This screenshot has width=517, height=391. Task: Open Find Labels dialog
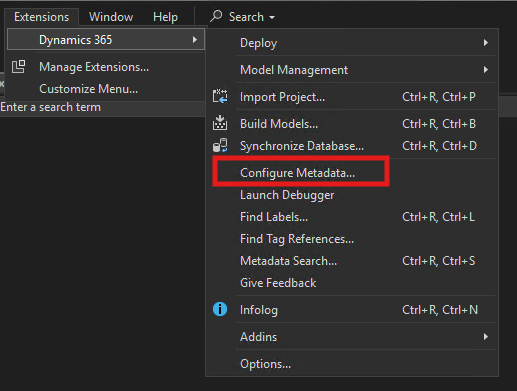(x=352, y=217)
